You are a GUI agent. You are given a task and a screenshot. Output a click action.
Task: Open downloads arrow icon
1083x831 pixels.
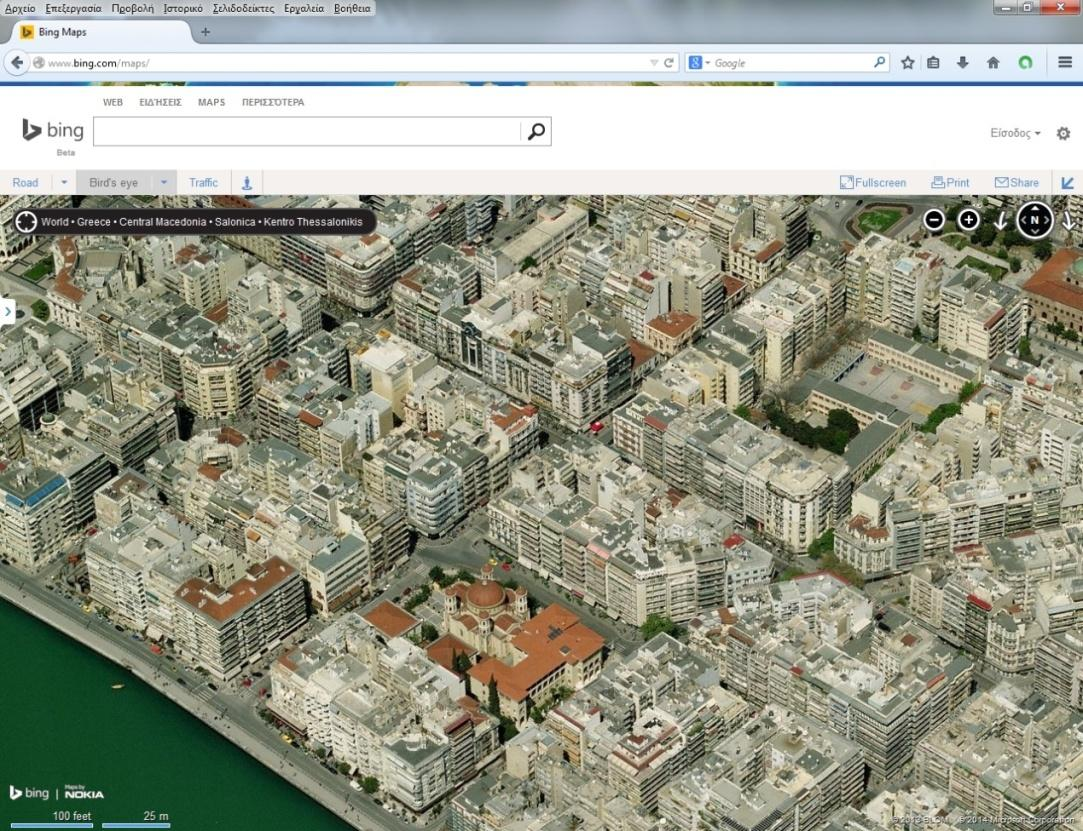(962, 63)
